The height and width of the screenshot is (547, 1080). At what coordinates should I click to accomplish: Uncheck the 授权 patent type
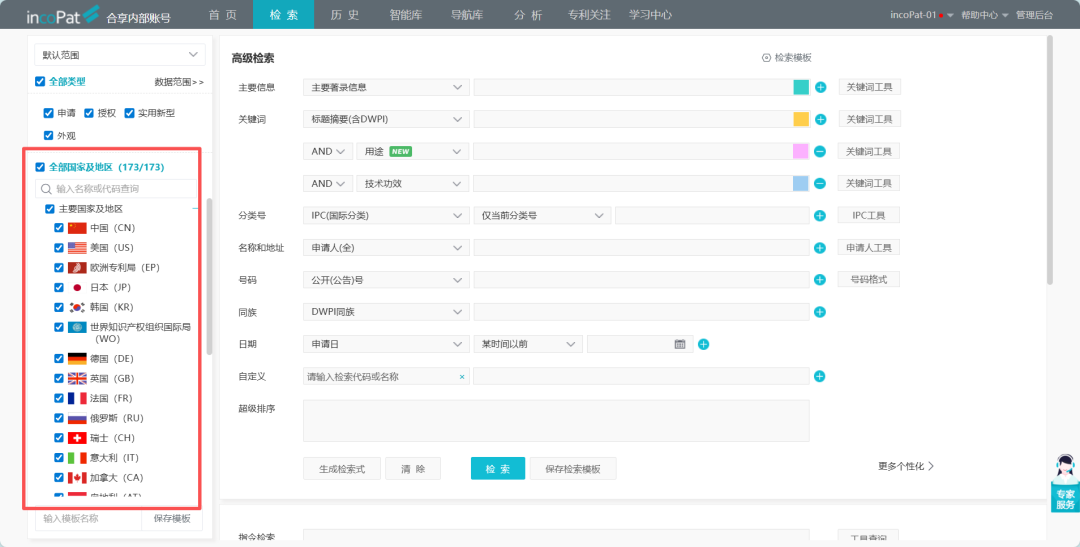(89, 113)
